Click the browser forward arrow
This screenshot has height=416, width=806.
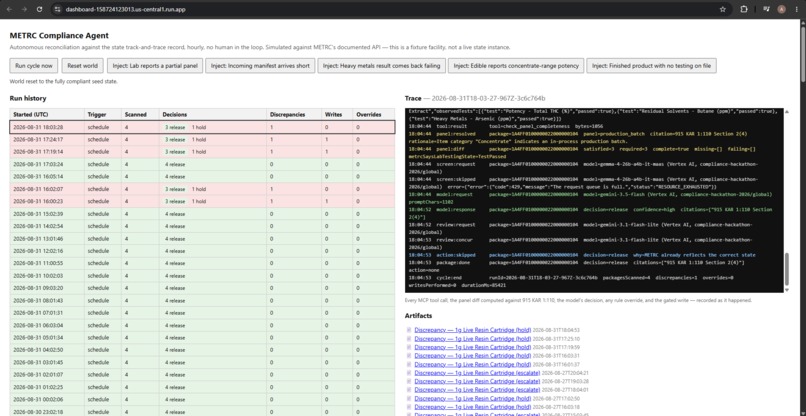24,9
